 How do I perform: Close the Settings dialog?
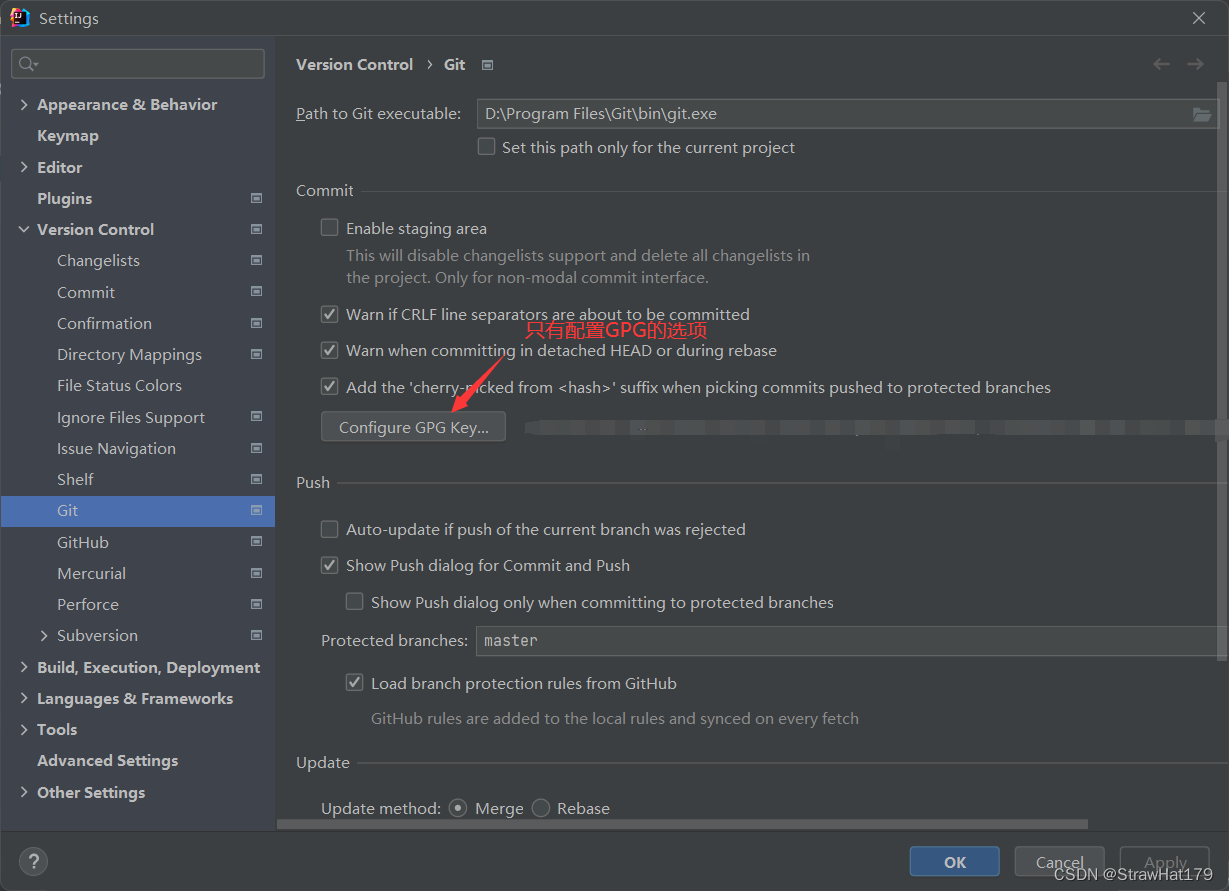tap(1199, 18)
